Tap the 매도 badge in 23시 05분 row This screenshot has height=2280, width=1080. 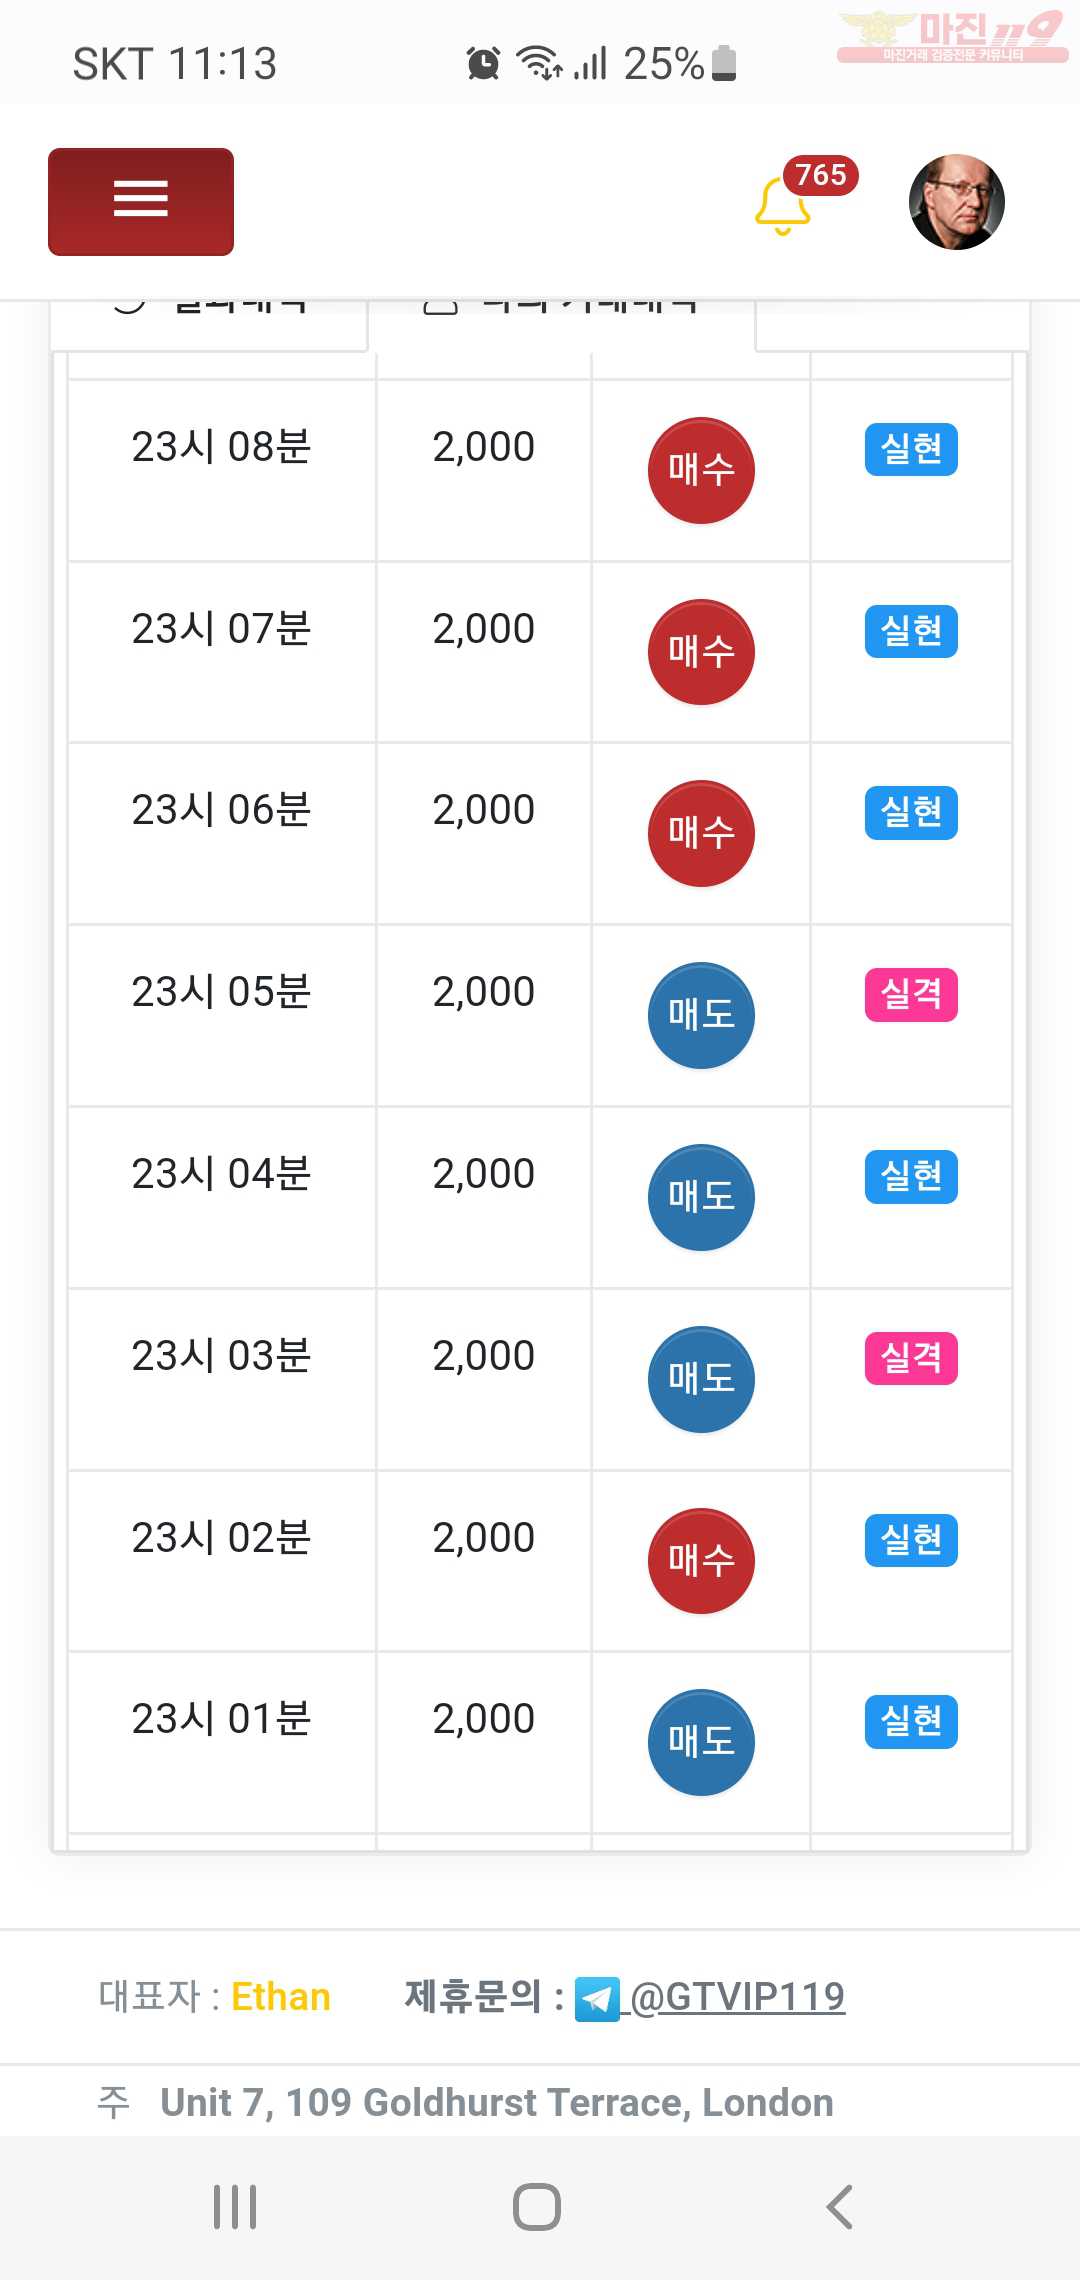click(x=702, y=1015)
